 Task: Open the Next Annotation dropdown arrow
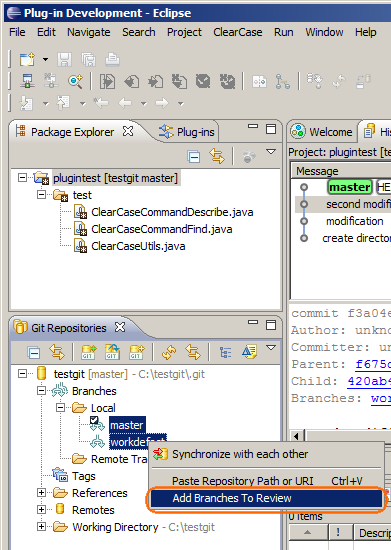[45, 103]
